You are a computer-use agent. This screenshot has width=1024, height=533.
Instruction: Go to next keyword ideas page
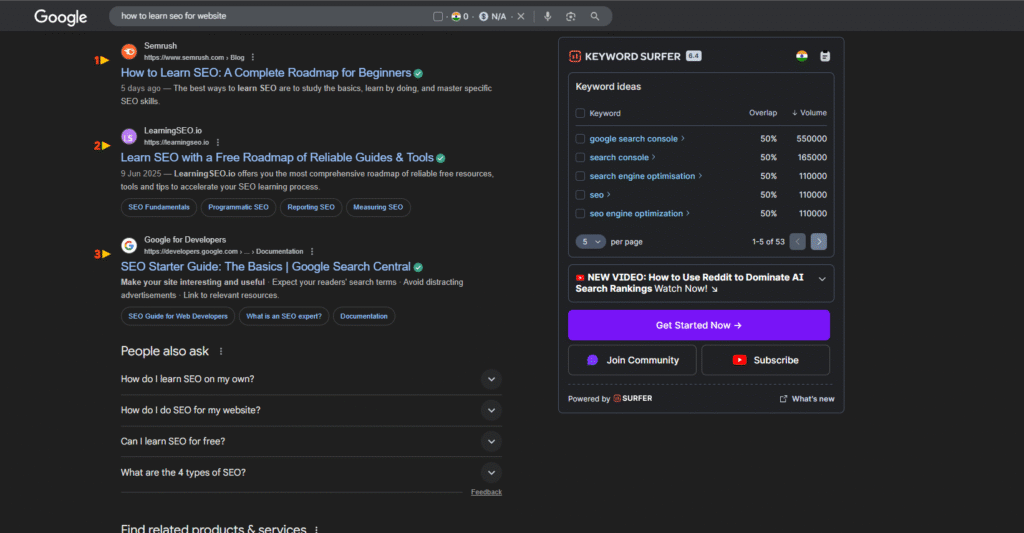[x=818, y=242]
